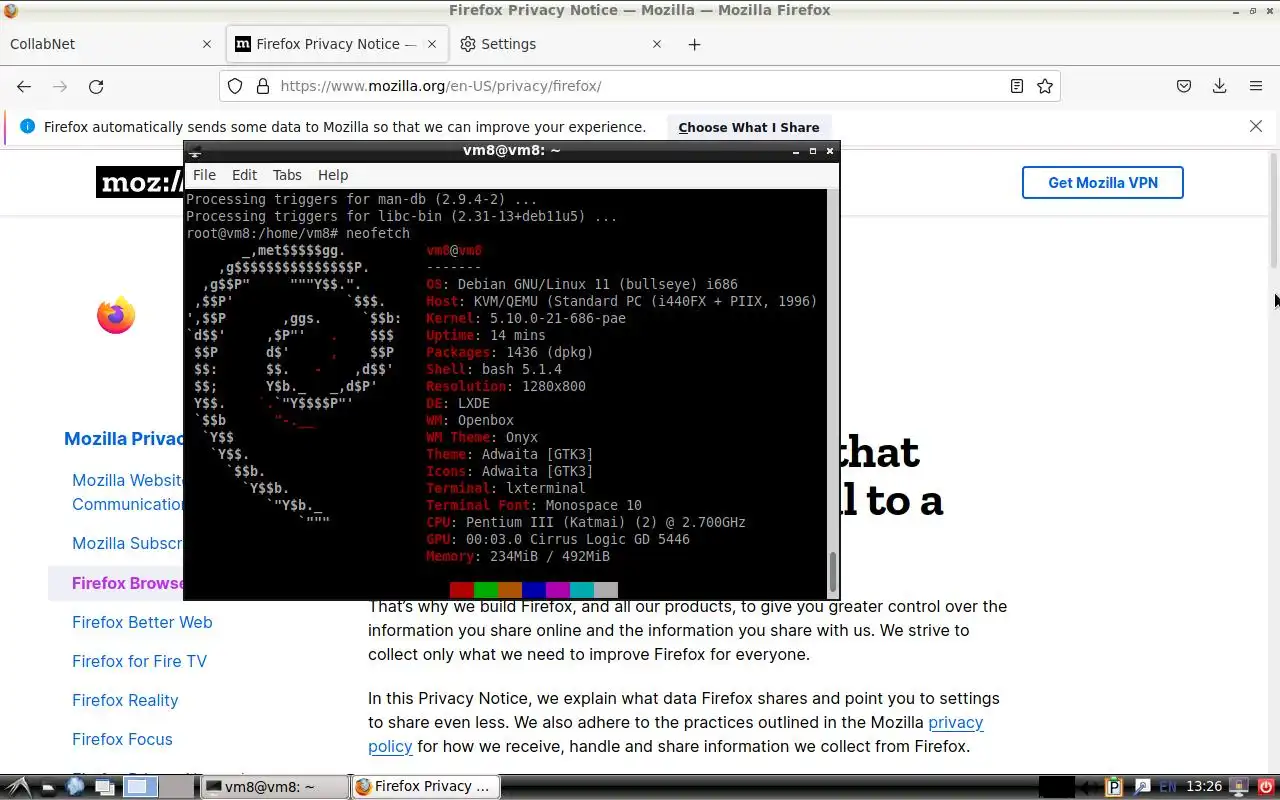Open the Firefox Focus sidebar link
This screenshot has width=1280, height=800.
(x=122, y=739)
